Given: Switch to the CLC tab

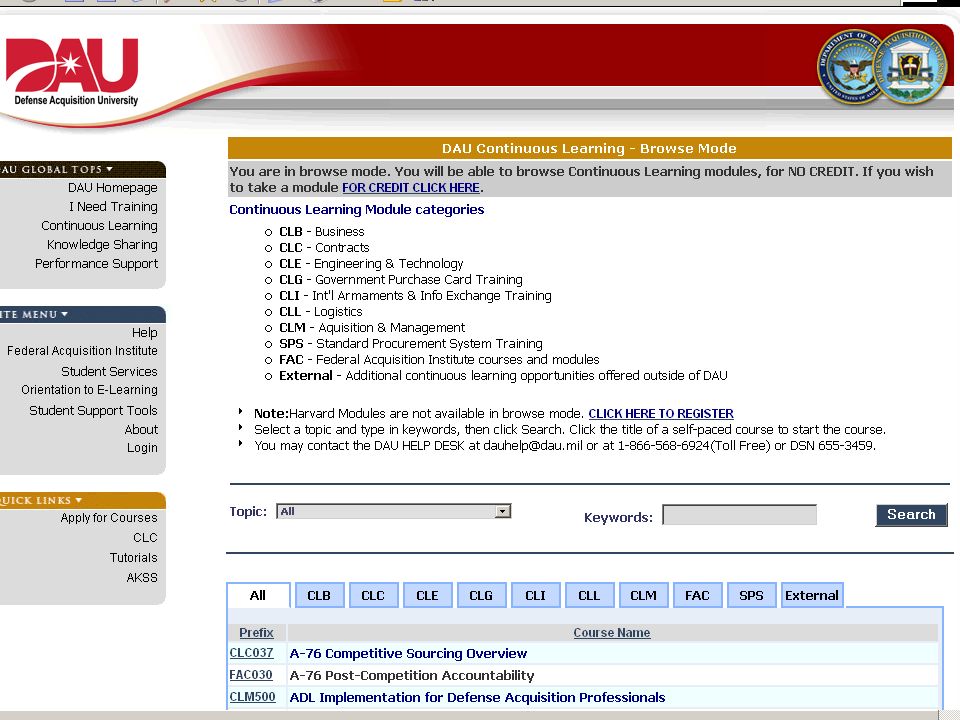Looking at the screenshot, I should click(x=373, y=596).
